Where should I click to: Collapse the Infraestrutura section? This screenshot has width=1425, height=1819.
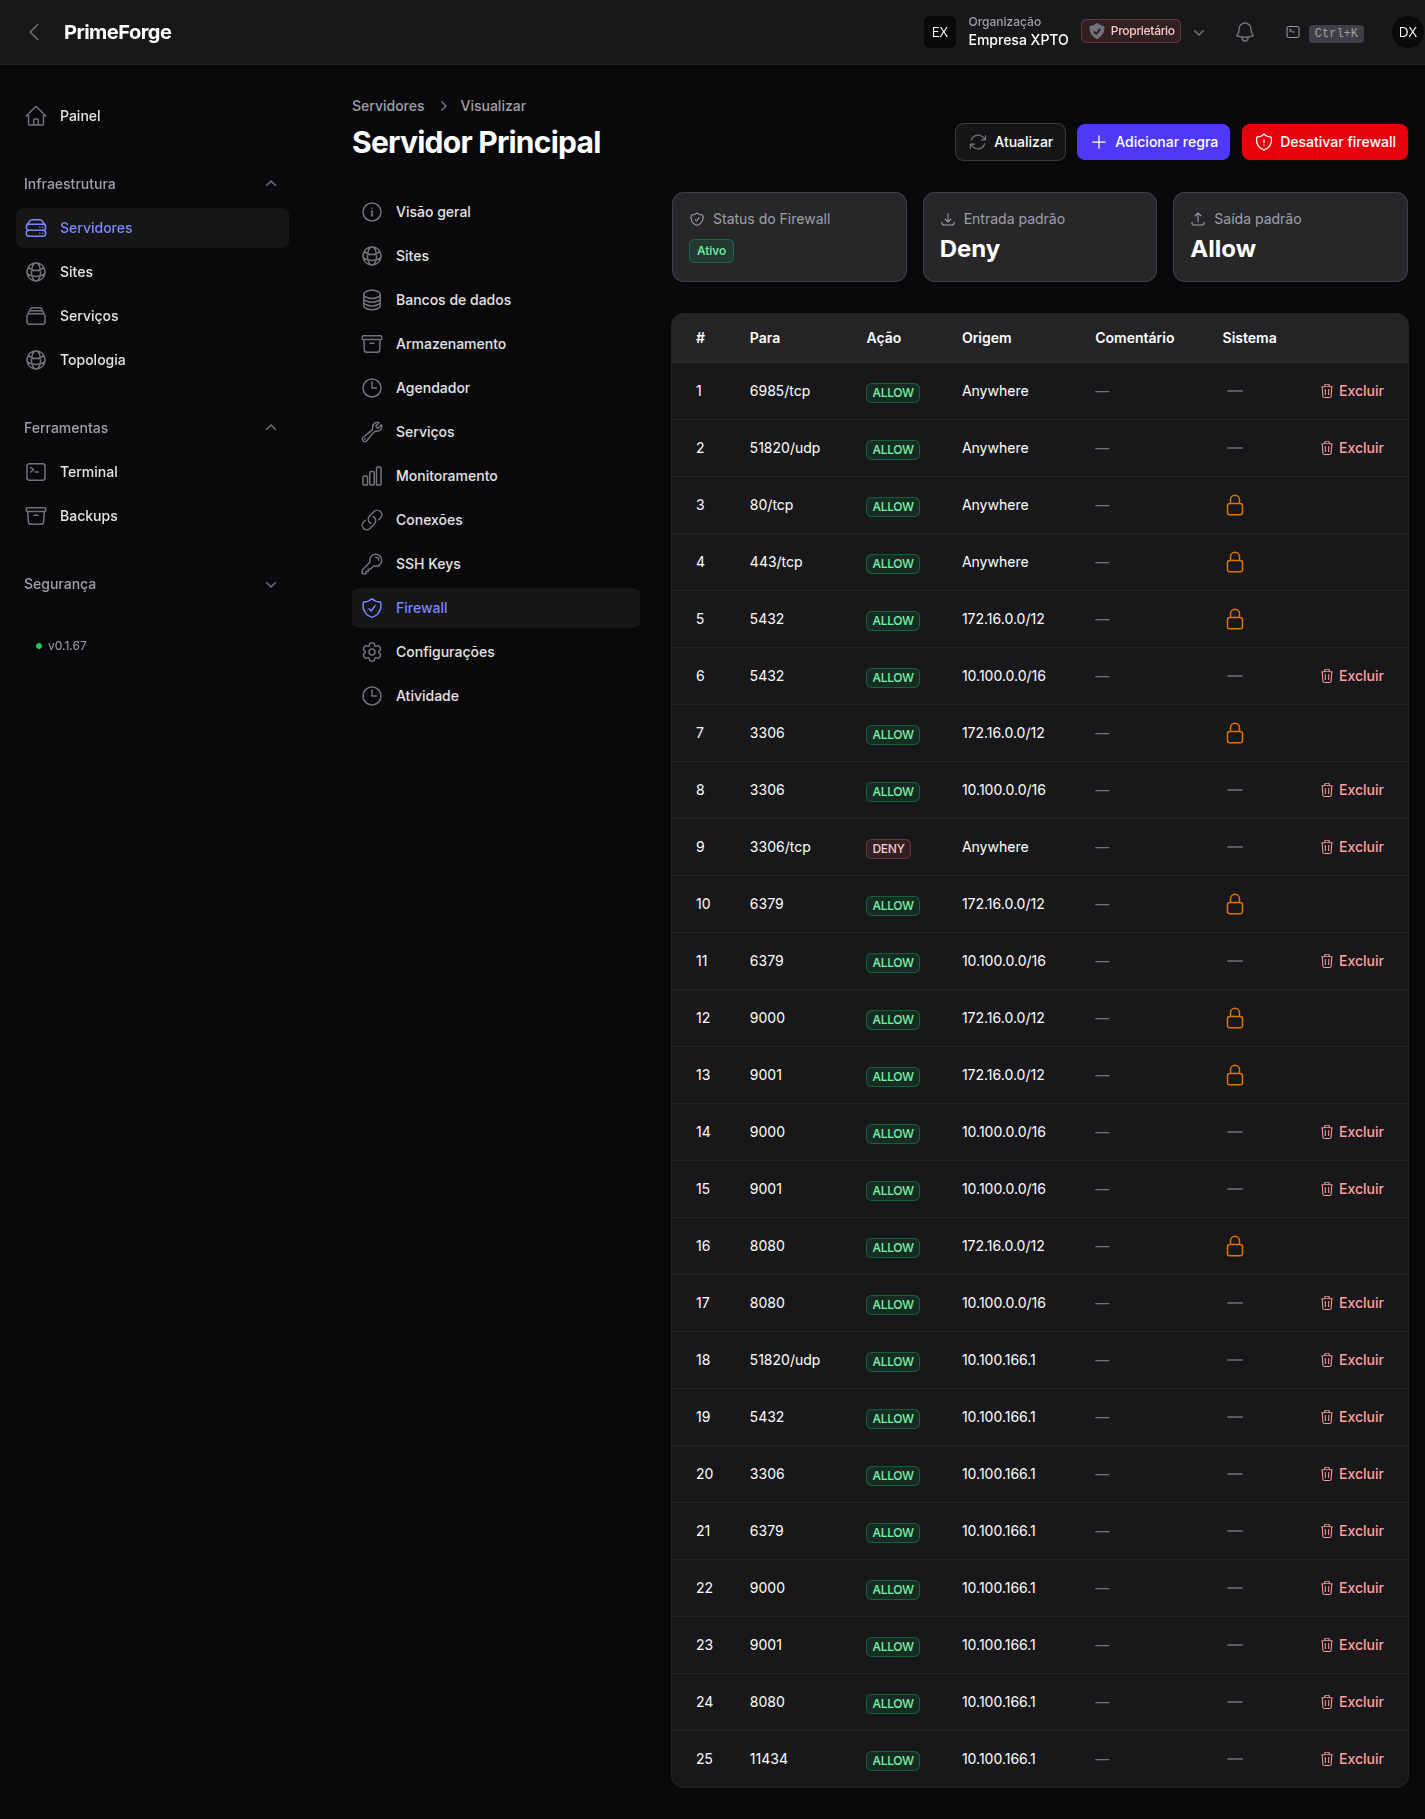271,184
